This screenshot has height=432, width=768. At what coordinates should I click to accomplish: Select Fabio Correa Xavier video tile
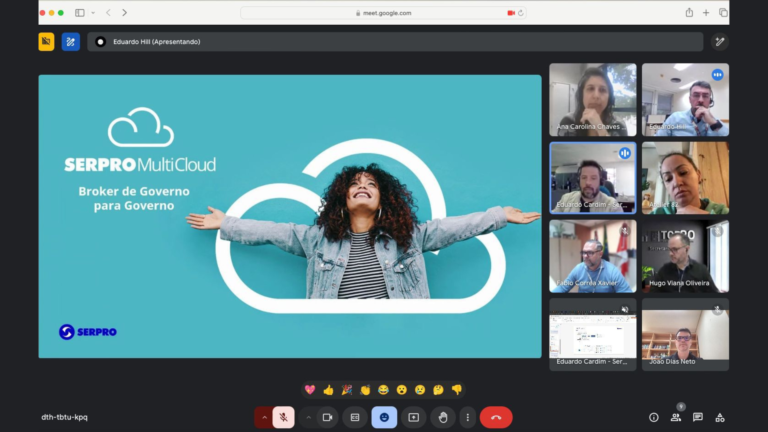[x=593, y=256]
